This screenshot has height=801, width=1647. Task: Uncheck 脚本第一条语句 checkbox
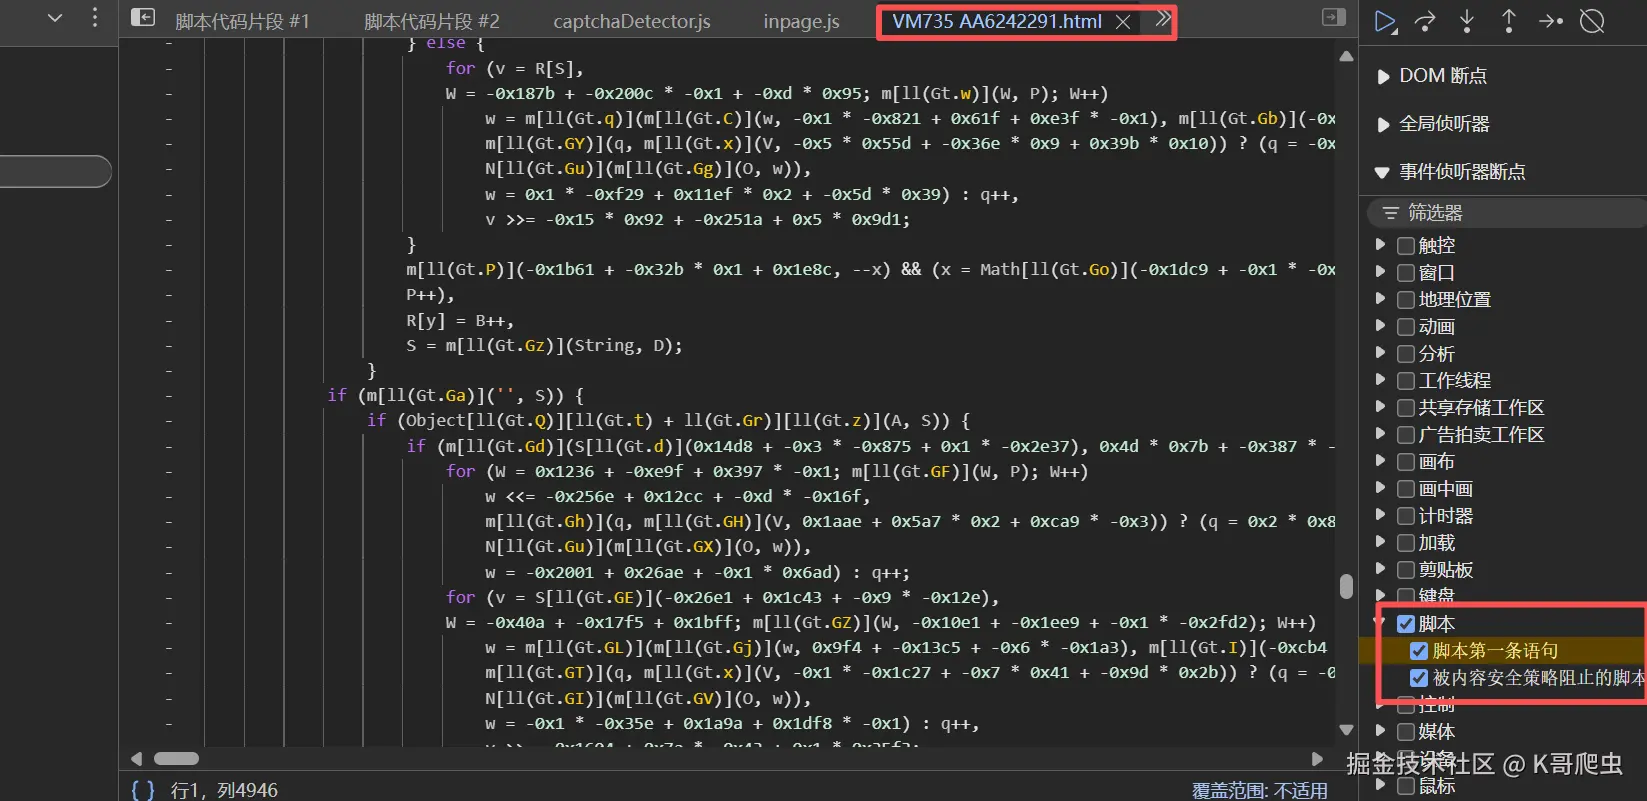point(1419,651)
